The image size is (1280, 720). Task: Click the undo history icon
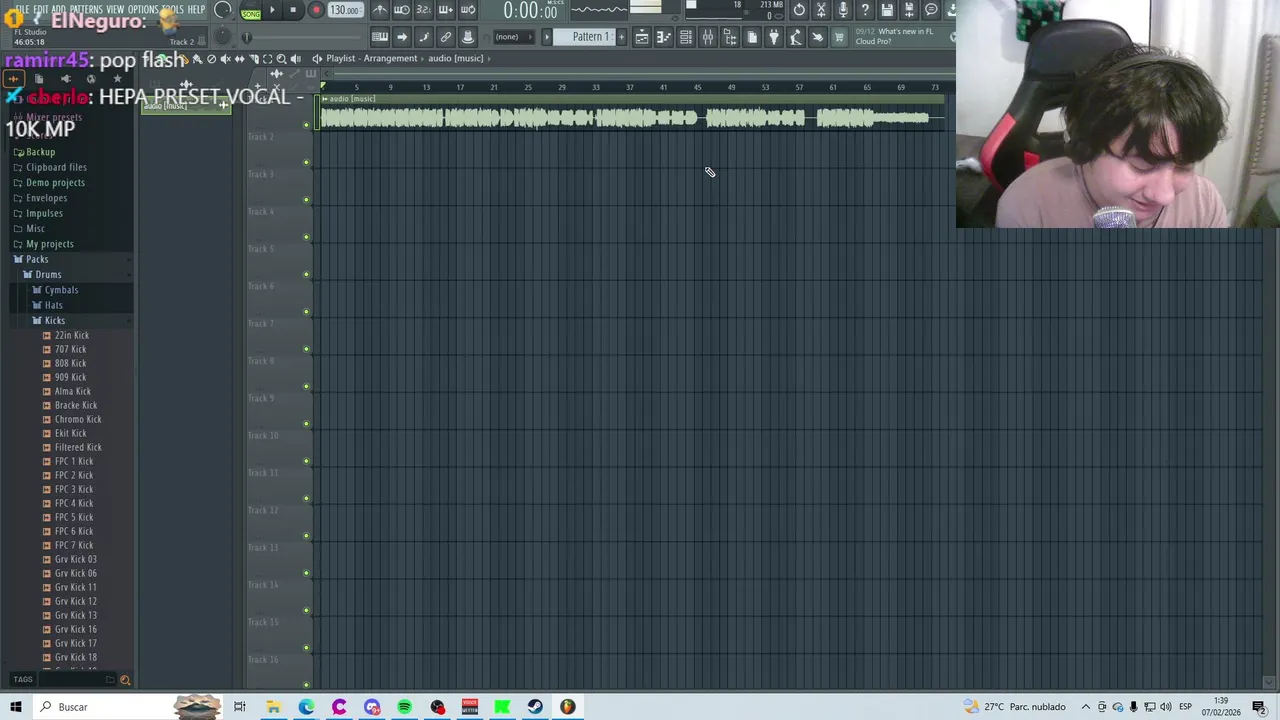(799, 10)
